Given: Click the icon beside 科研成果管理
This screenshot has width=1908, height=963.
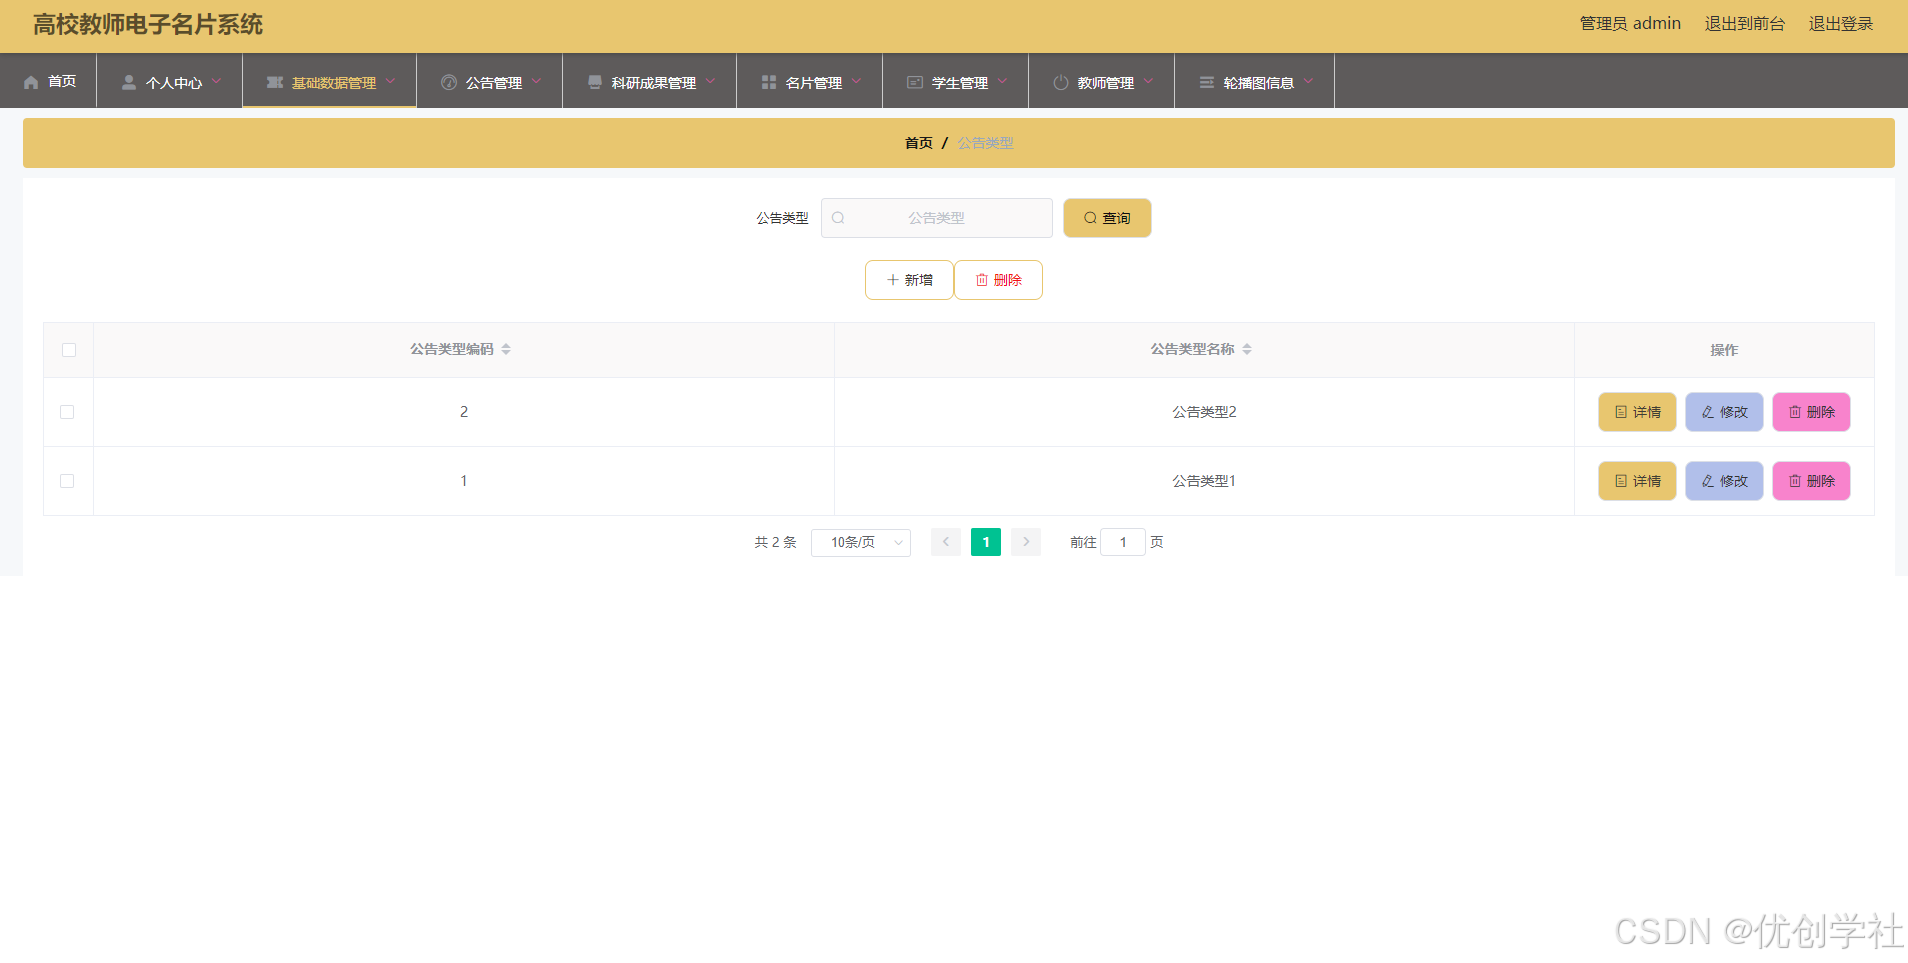Looking at the screenshot, I should [595, 82].
